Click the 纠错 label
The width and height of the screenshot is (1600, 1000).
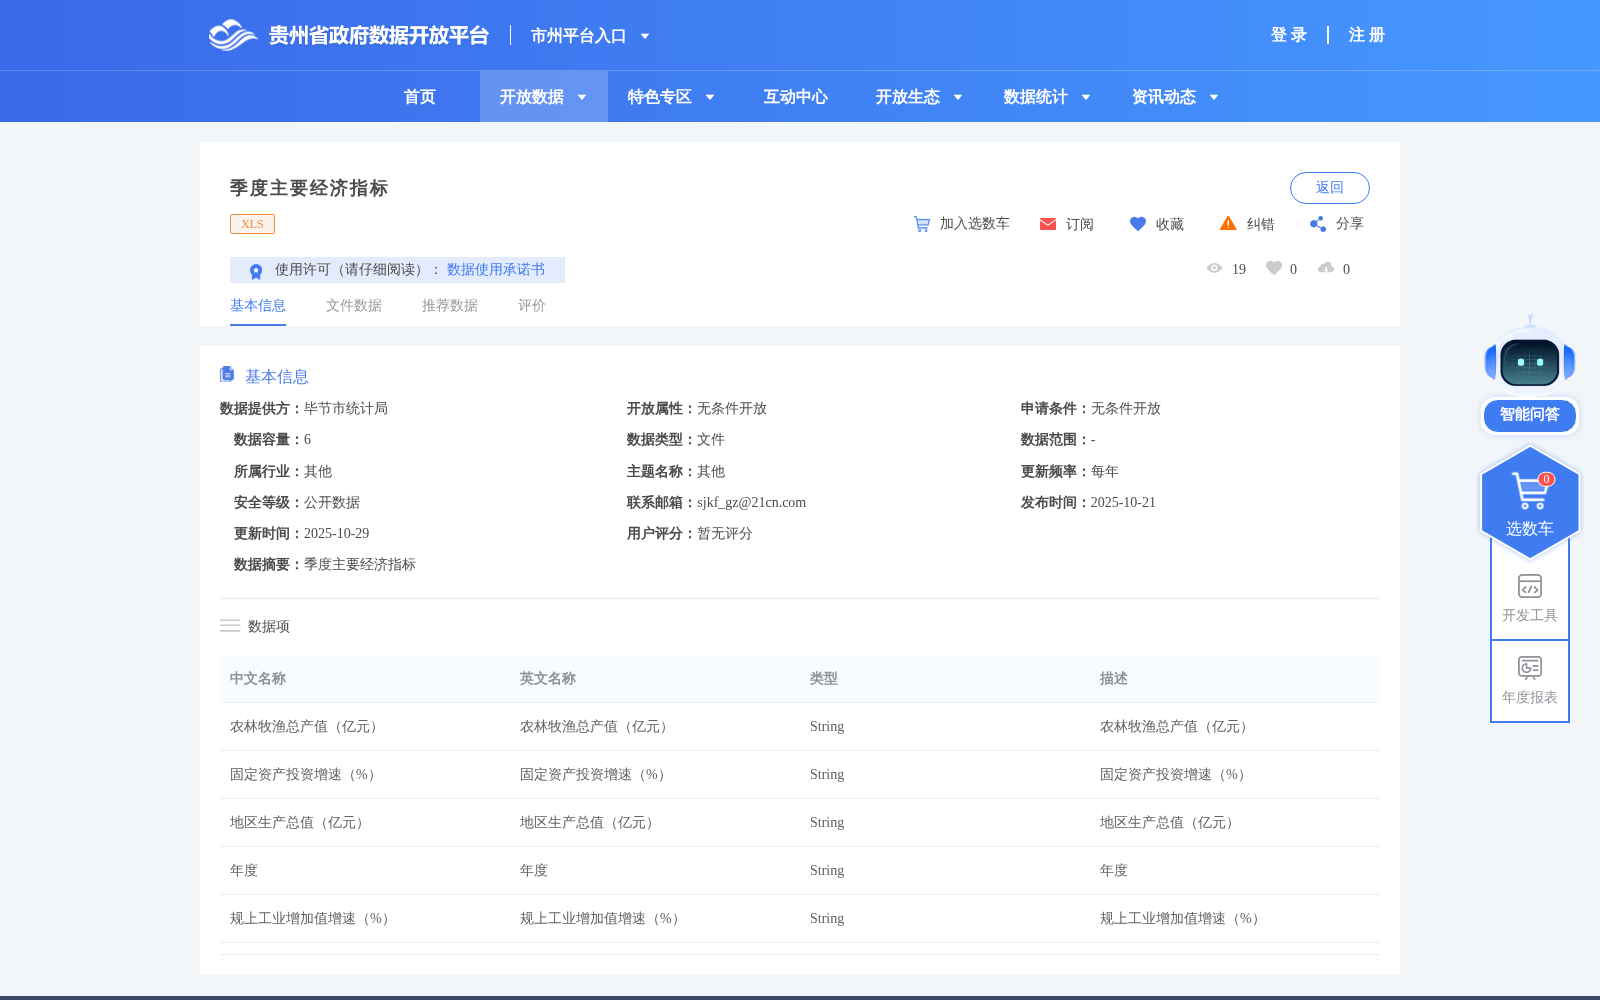click(x=1261, y=224)
